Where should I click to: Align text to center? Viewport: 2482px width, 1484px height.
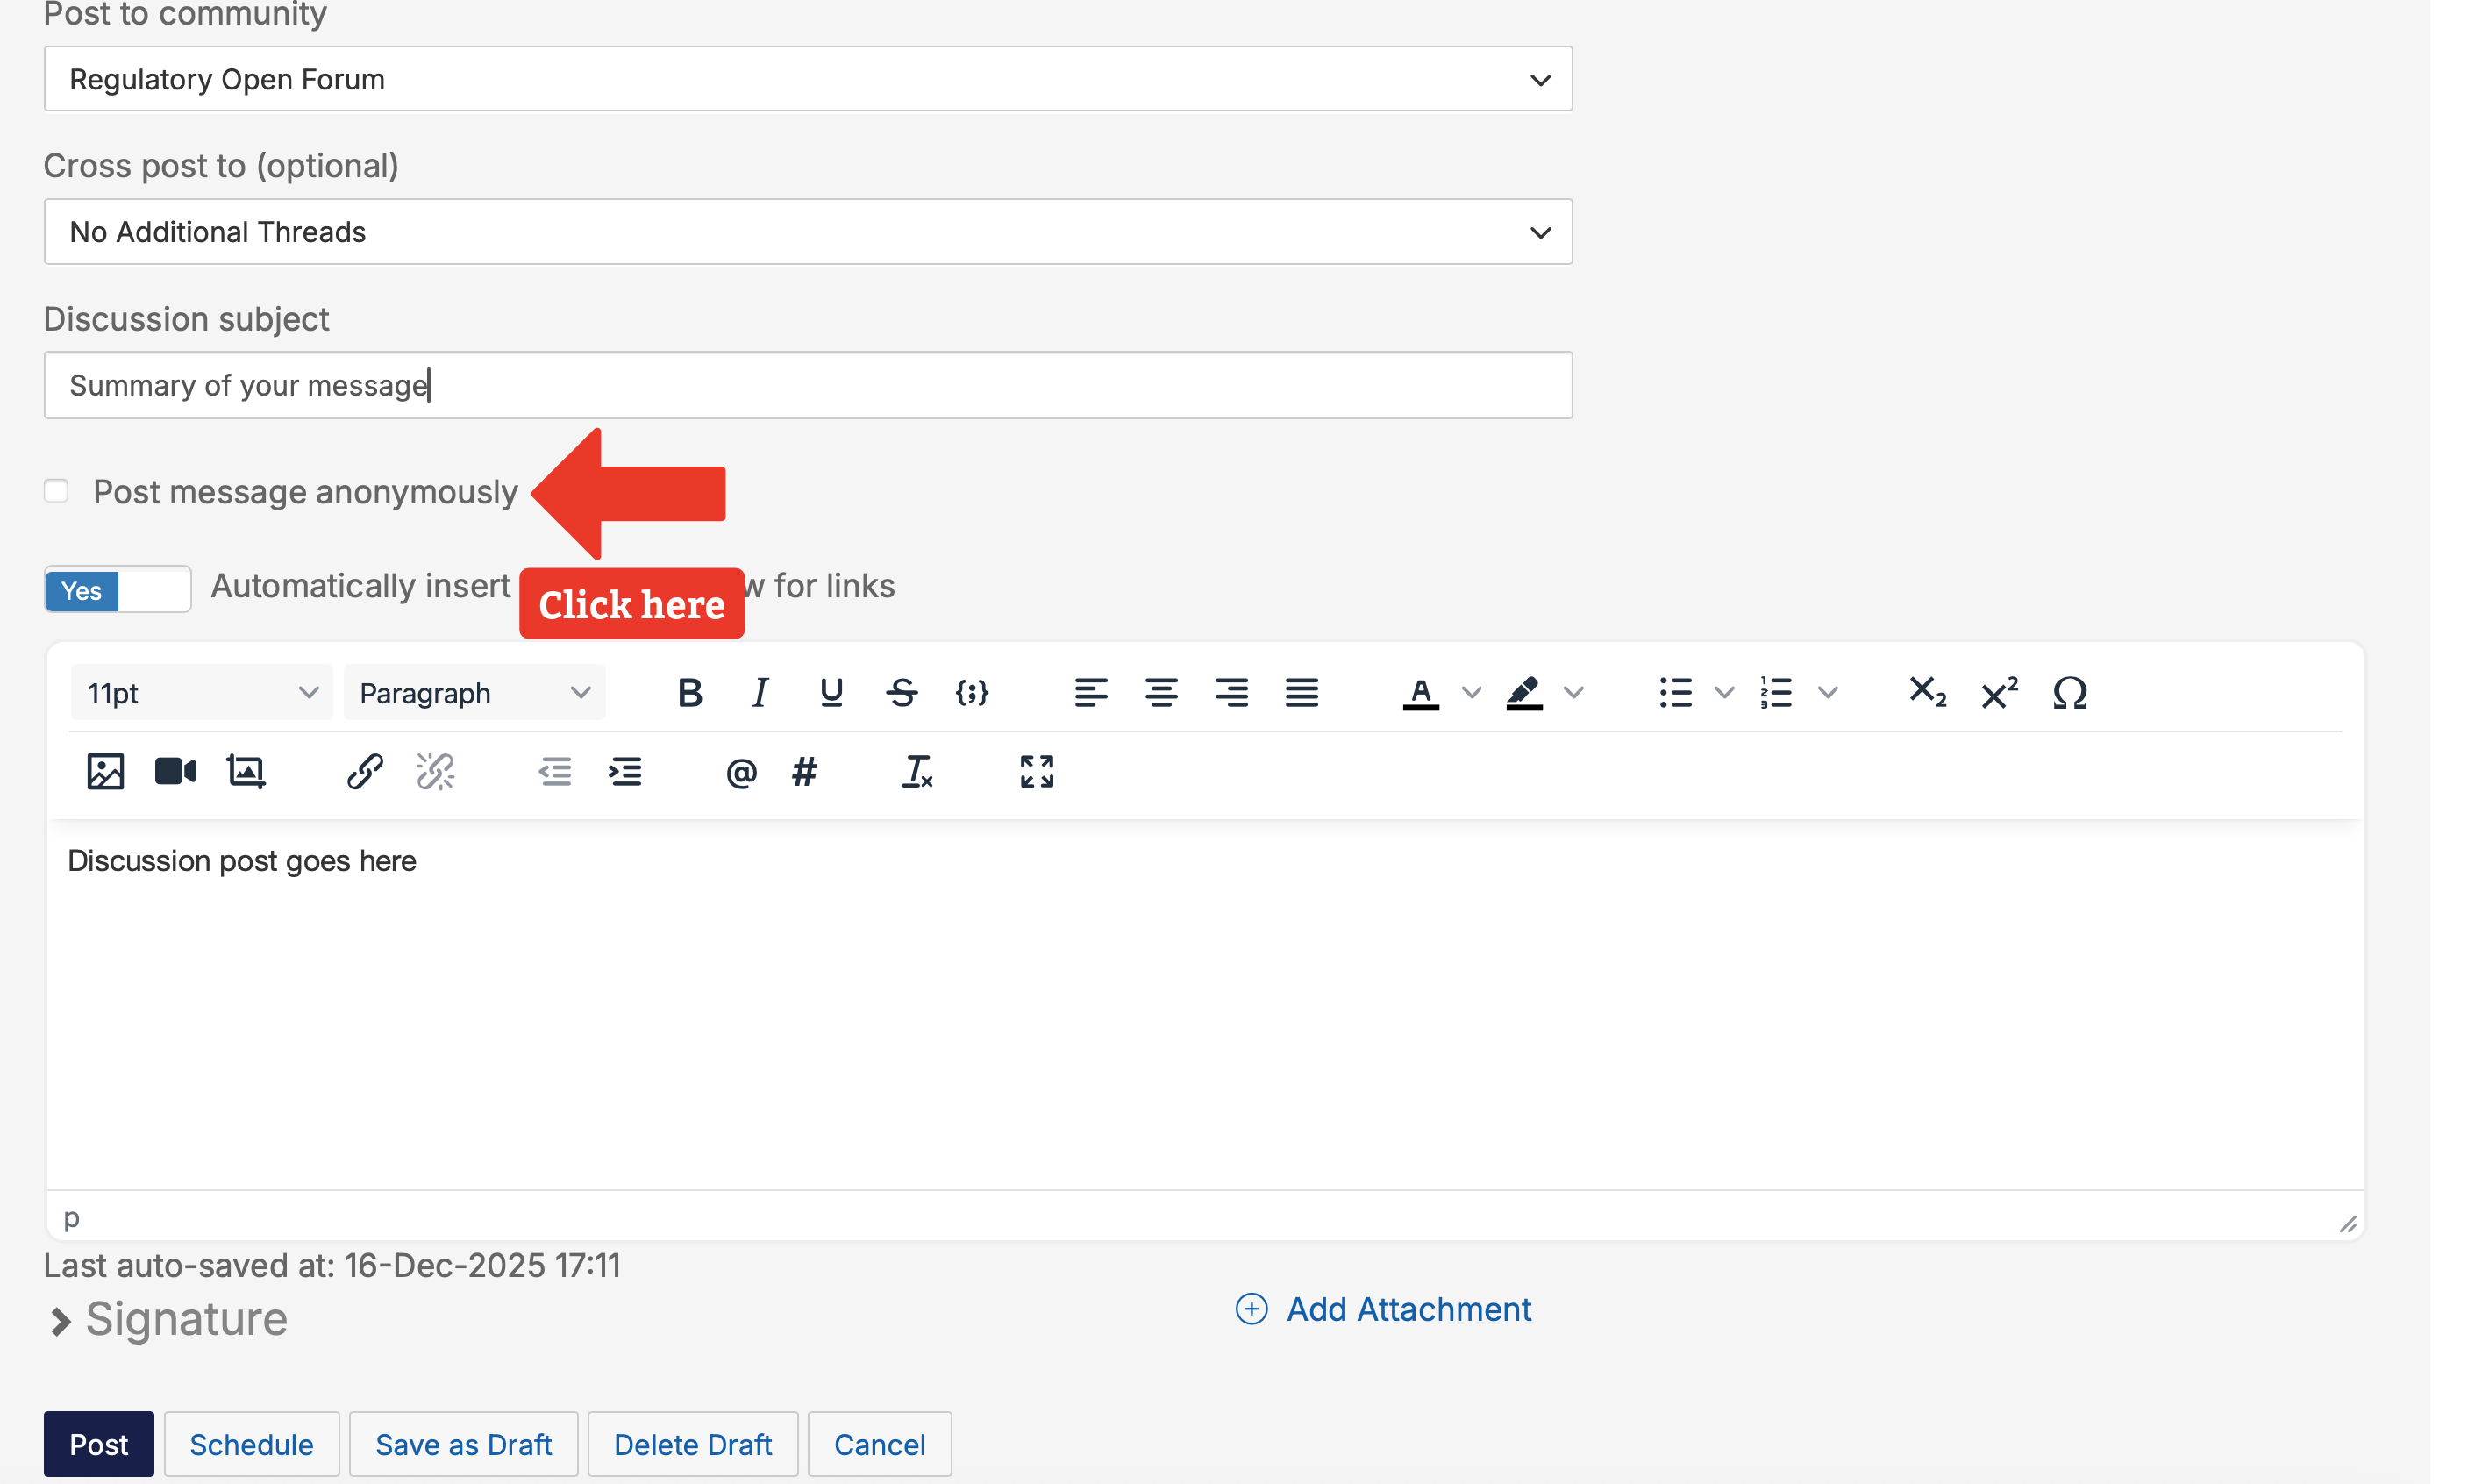pos(1161,692)
